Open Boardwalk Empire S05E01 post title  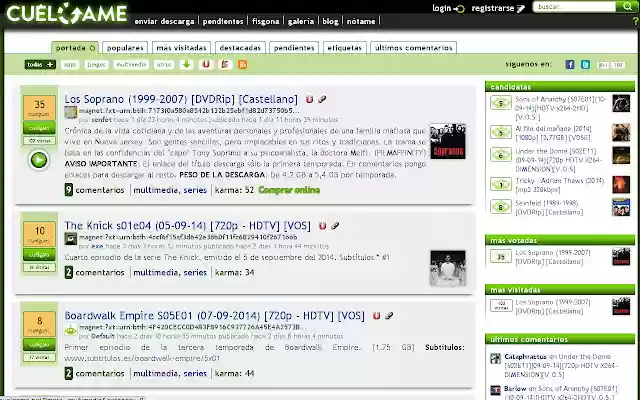214,316
